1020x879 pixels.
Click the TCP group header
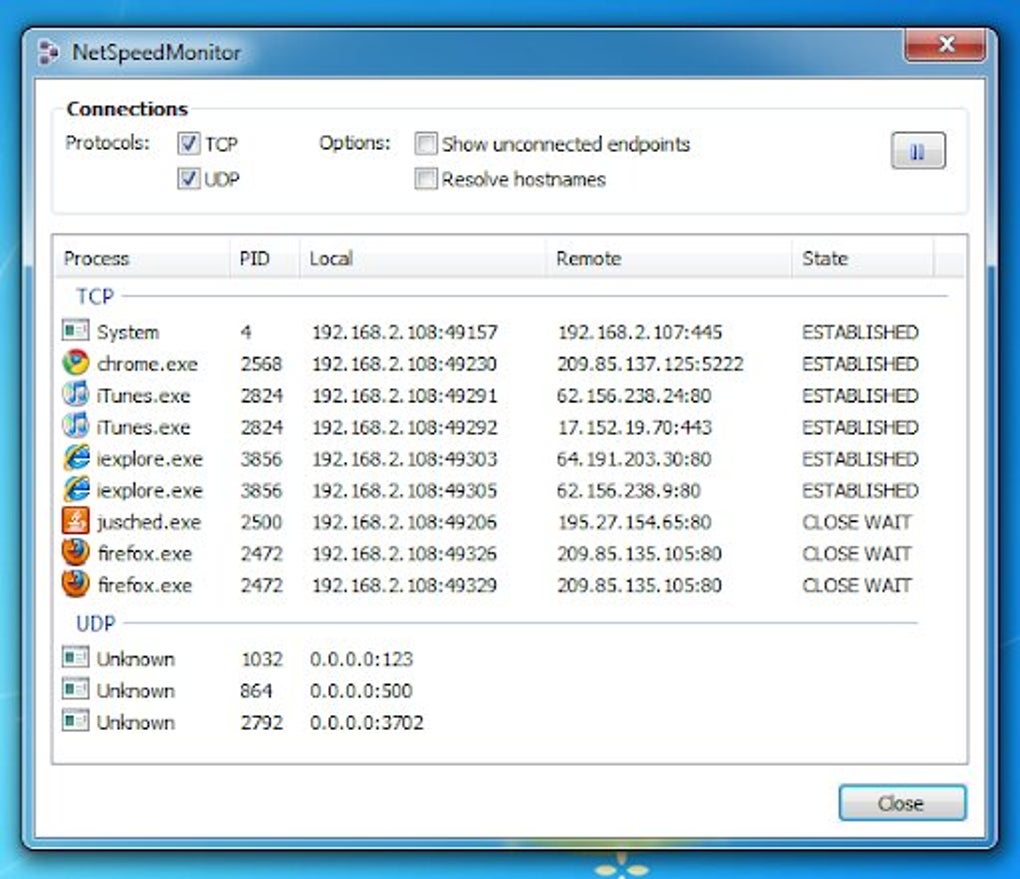[x=95, y=297]
